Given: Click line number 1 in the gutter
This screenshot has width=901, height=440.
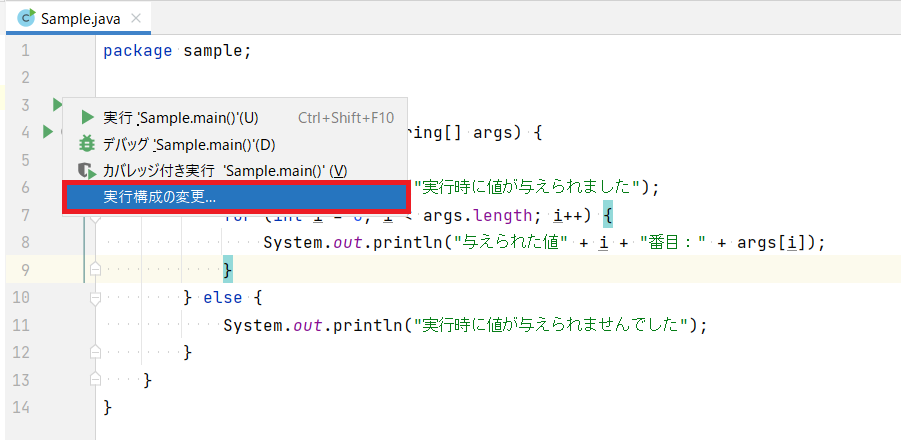Looking at the screenshot, I should [x=25, y=51].
